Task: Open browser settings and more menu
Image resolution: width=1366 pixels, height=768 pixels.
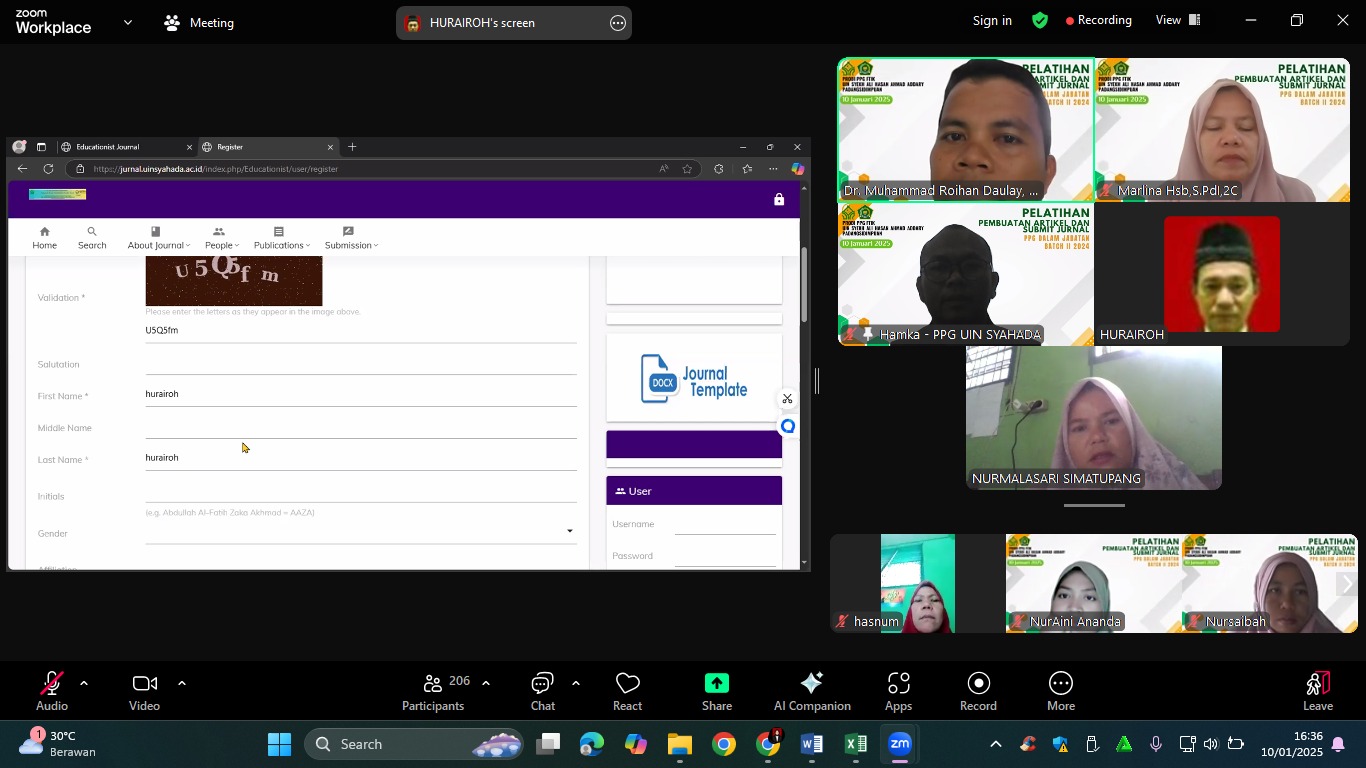Action: (773, 169)
